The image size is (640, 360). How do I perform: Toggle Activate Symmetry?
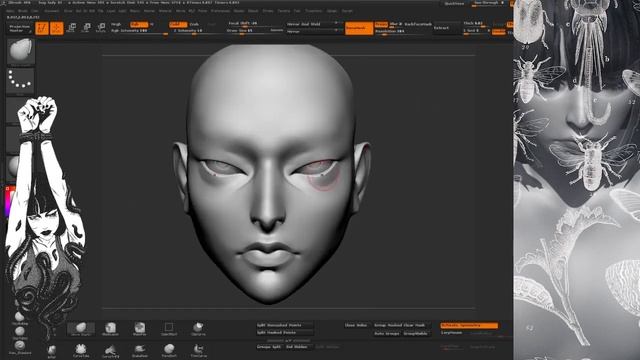tap(469, 325)
